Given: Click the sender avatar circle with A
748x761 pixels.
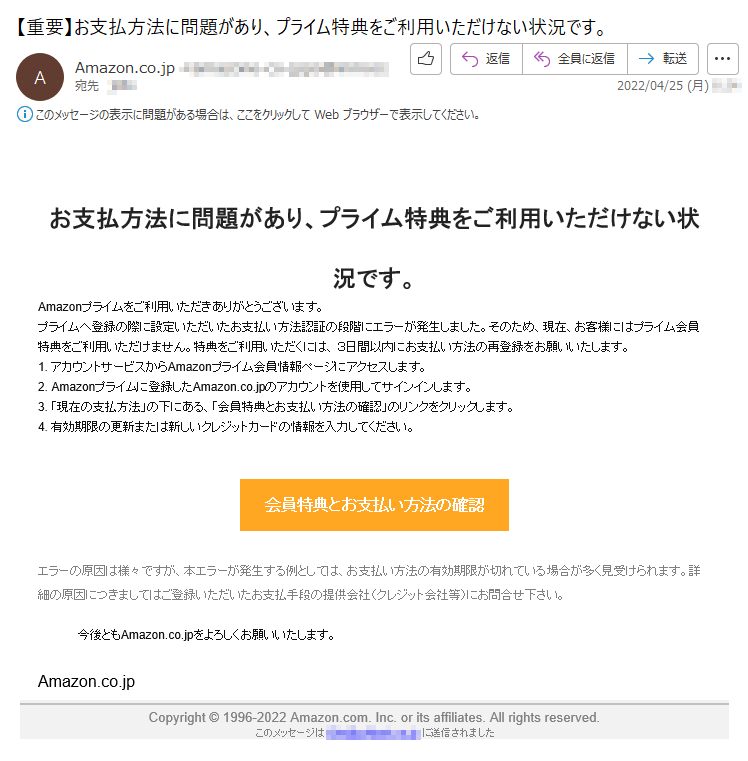Looking at the screenshot, I should [x=40, y=77].
